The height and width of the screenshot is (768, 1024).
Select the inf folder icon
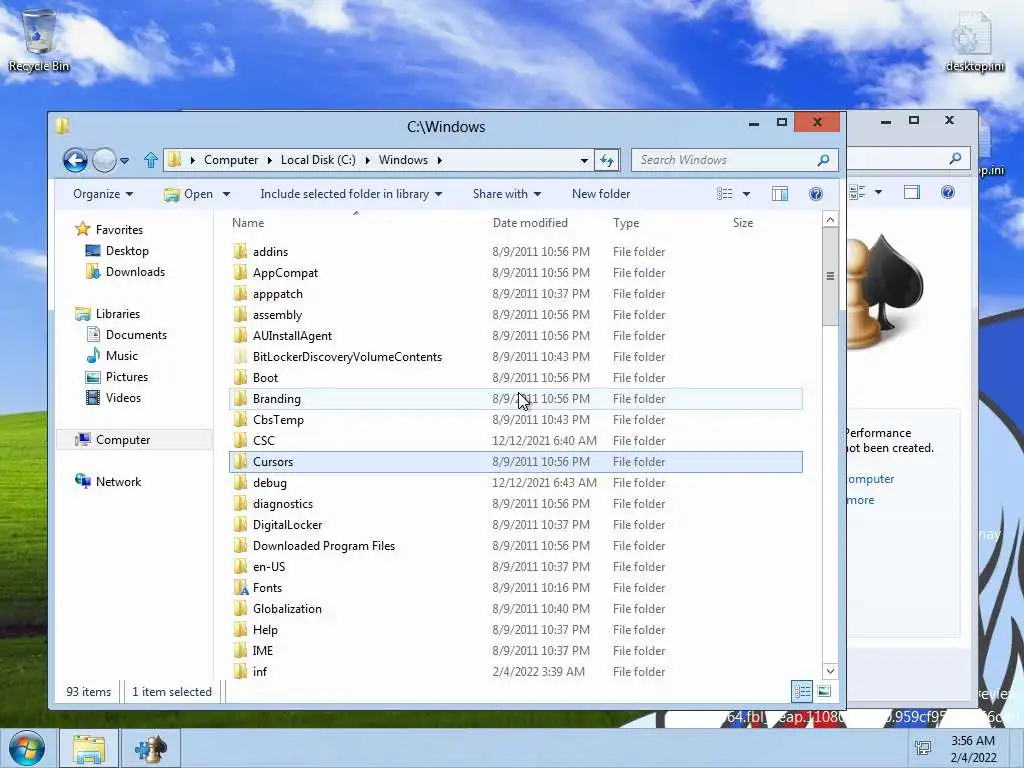pyautogui.click(x=240, y=671)
